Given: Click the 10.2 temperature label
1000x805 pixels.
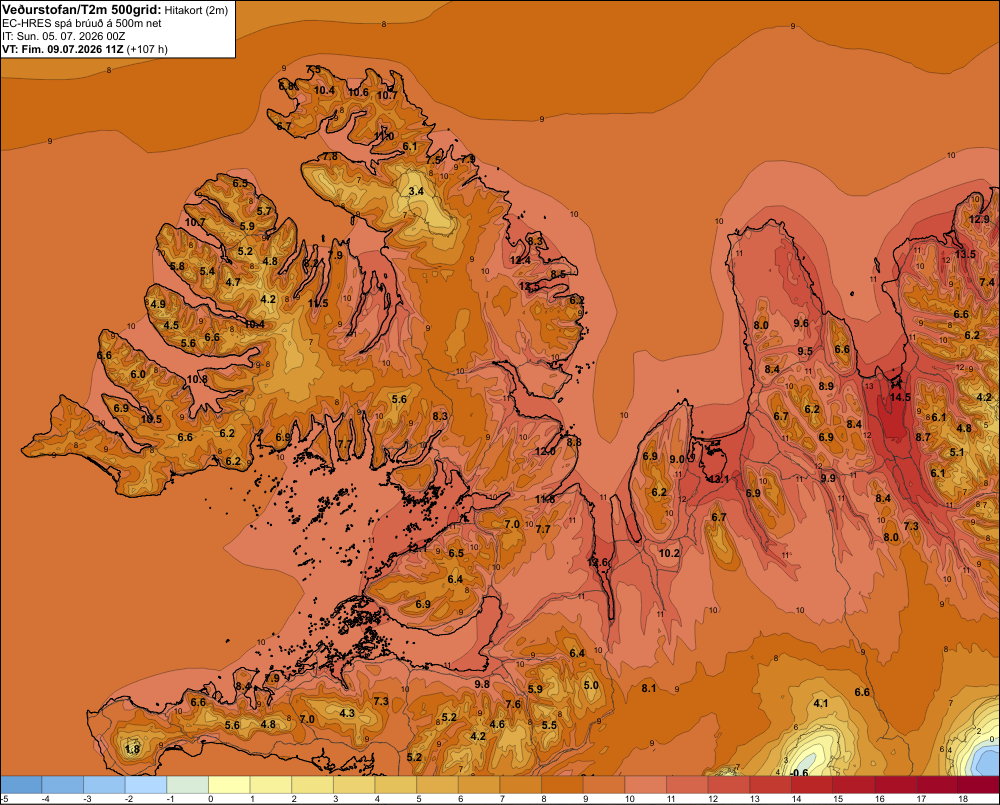Looking at the screenshot, I should tap(669, 553).
